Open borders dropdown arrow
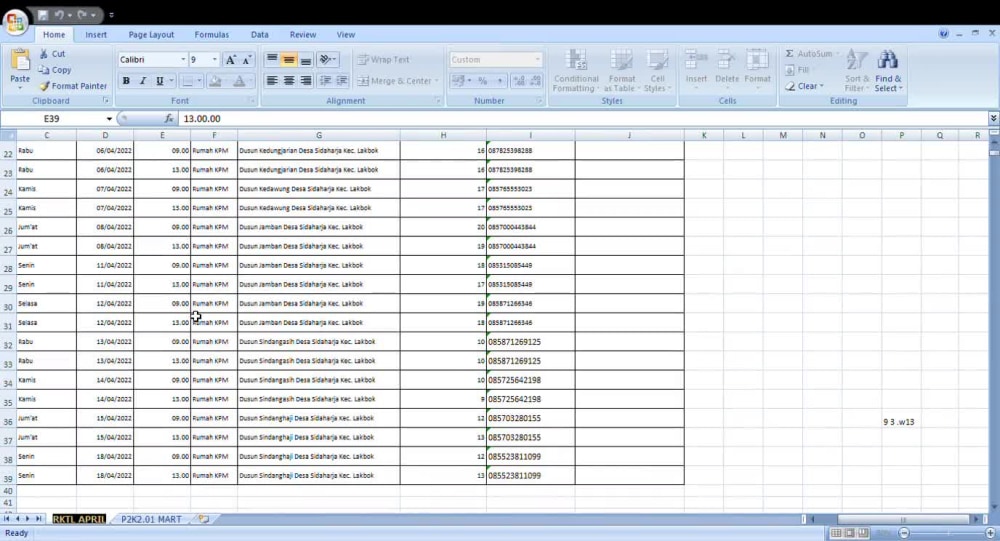 coord(199,81)
